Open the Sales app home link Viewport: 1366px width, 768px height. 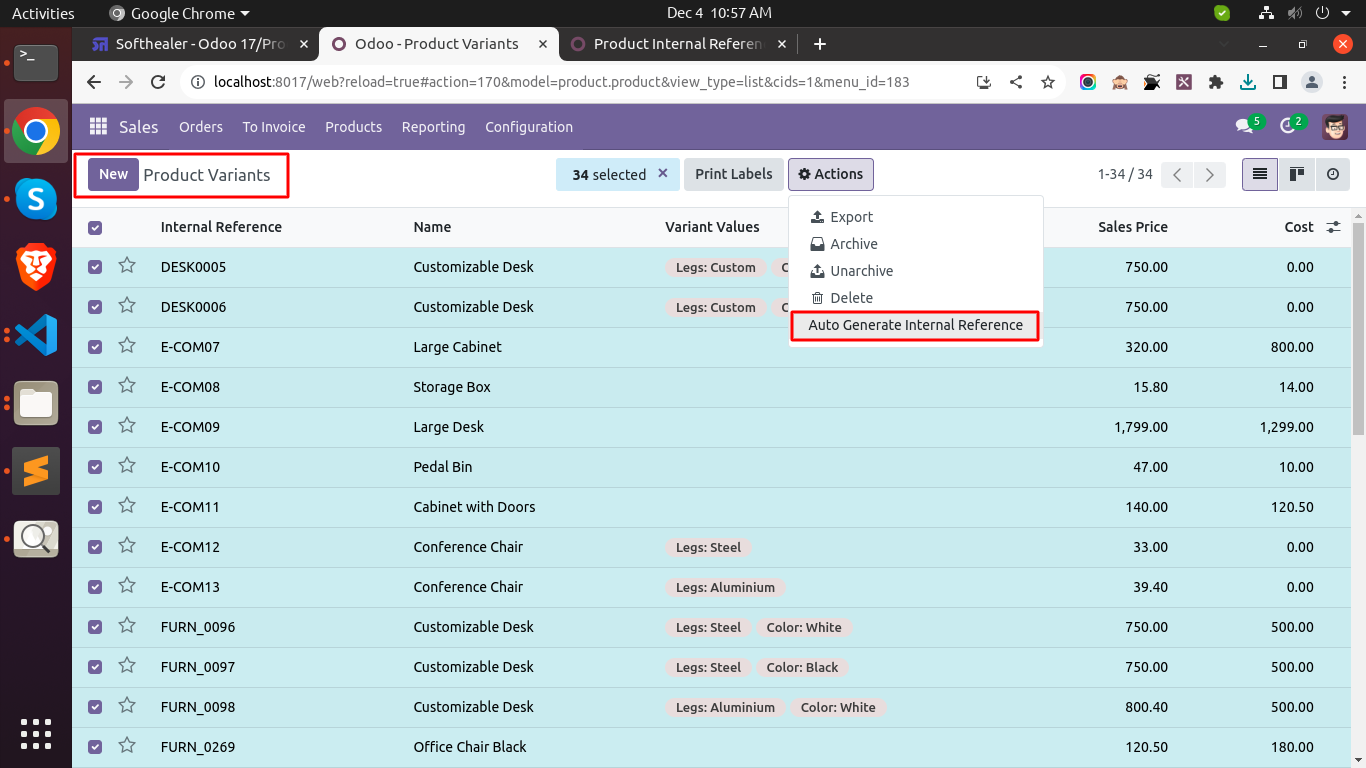138,127
